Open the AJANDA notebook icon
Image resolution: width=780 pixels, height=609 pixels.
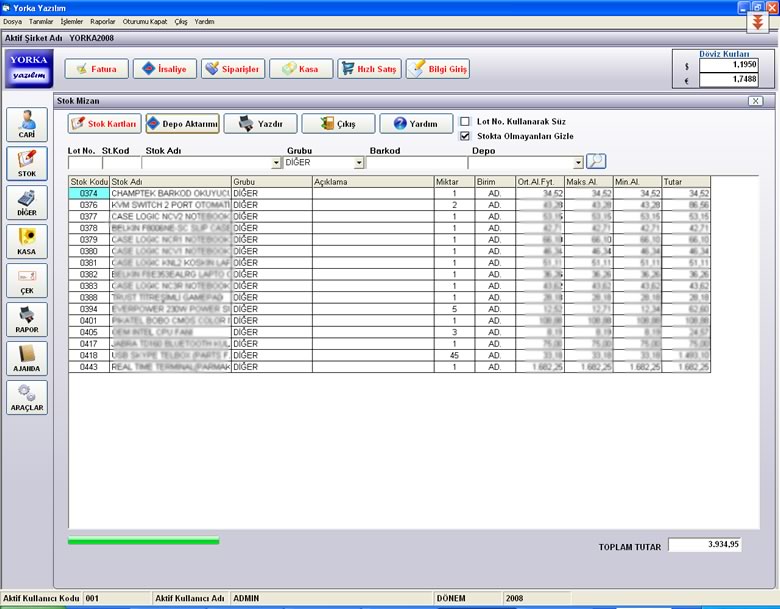point(27,358)
